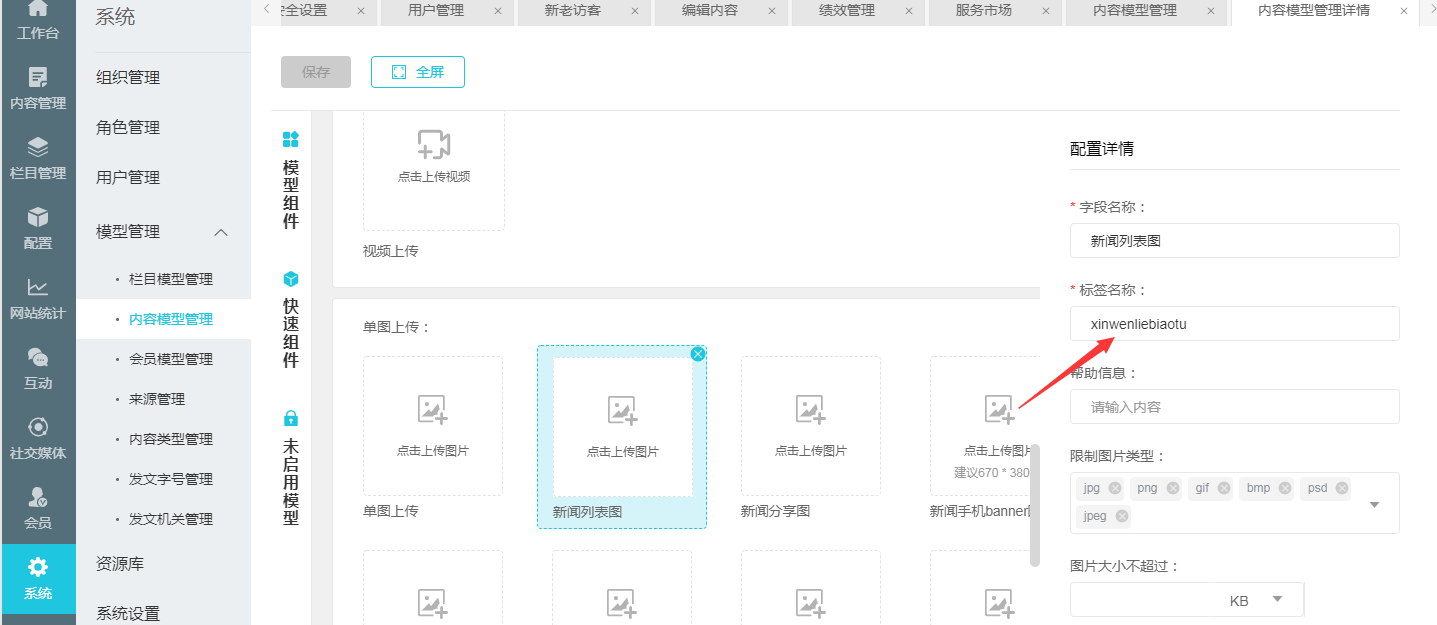Select the 未启用模型 lock icon
The height and width of the screenshot is (625, 1437).
291,418
